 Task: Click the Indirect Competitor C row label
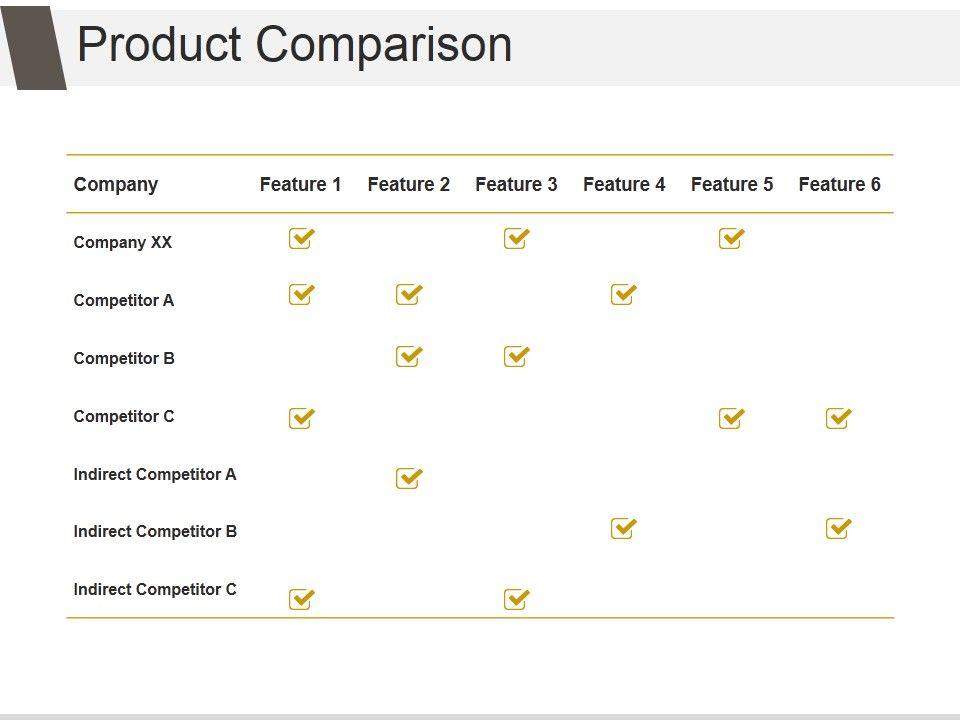tap(155, 589)
